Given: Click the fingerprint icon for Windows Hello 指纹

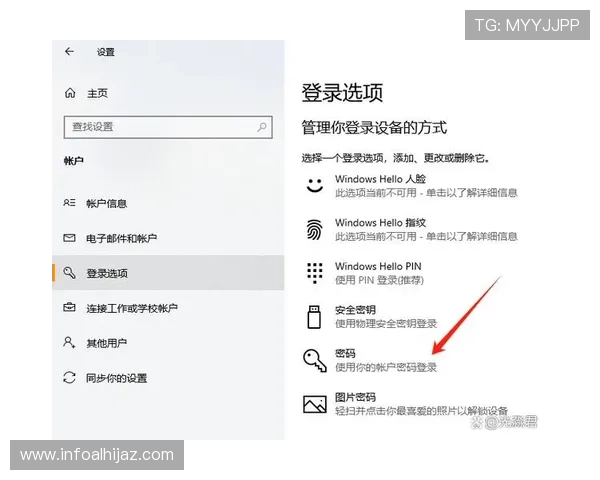Looking at the screenshot, I should tap(315, 229).
